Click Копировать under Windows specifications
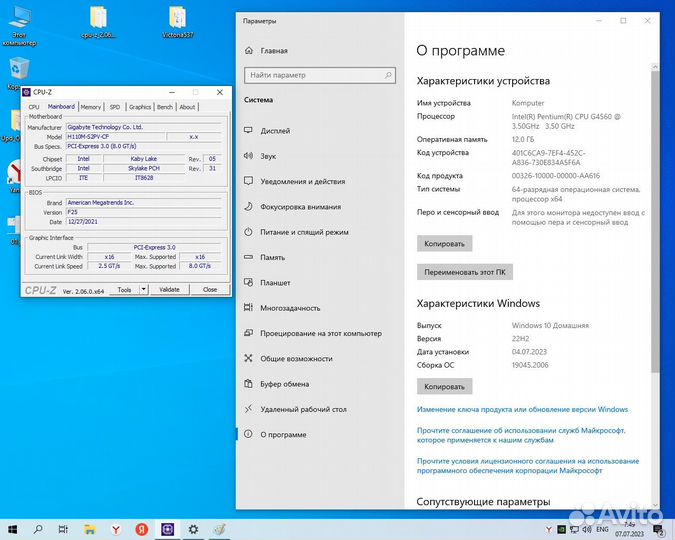The height and width of the screenshot is (540, 675). [444, 387]
